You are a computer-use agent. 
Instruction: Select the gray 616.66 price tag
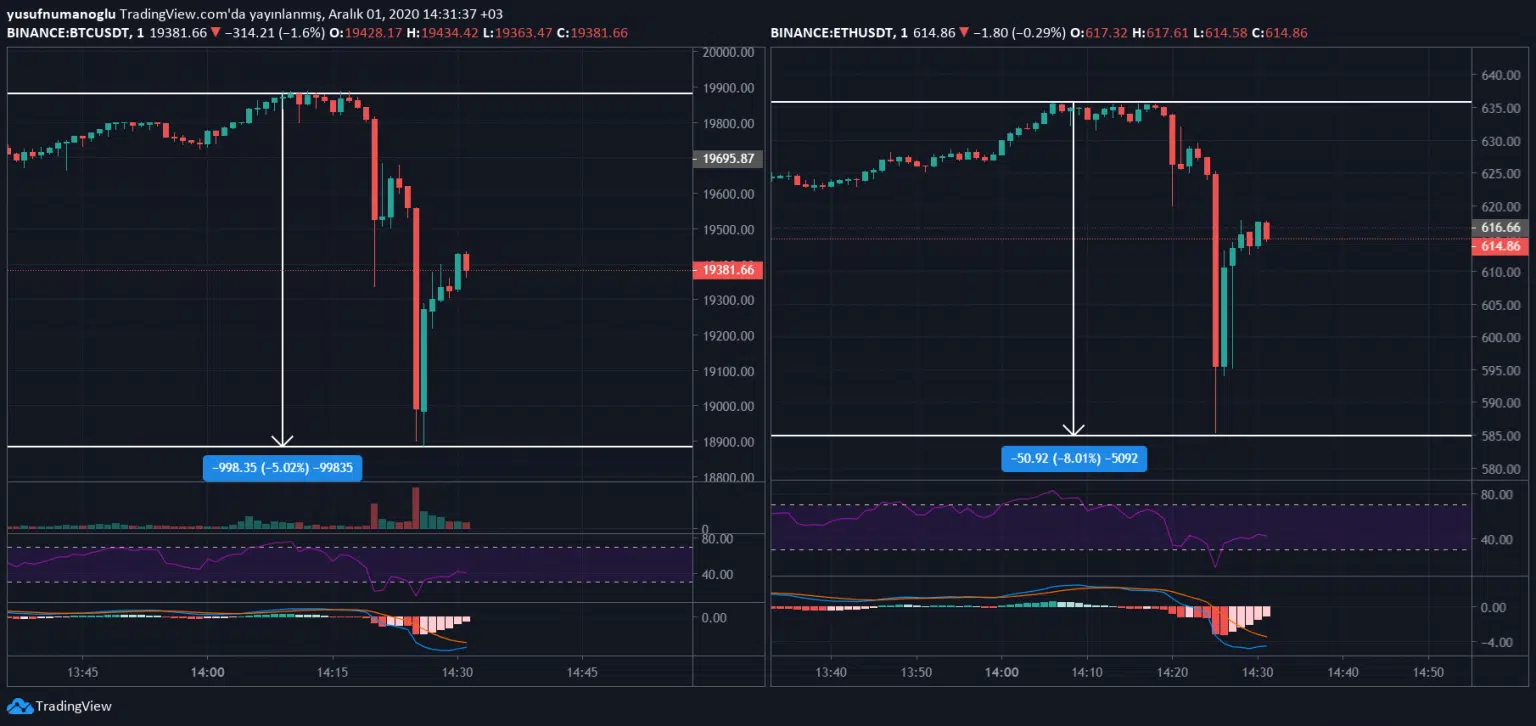tap(1499, 228)
